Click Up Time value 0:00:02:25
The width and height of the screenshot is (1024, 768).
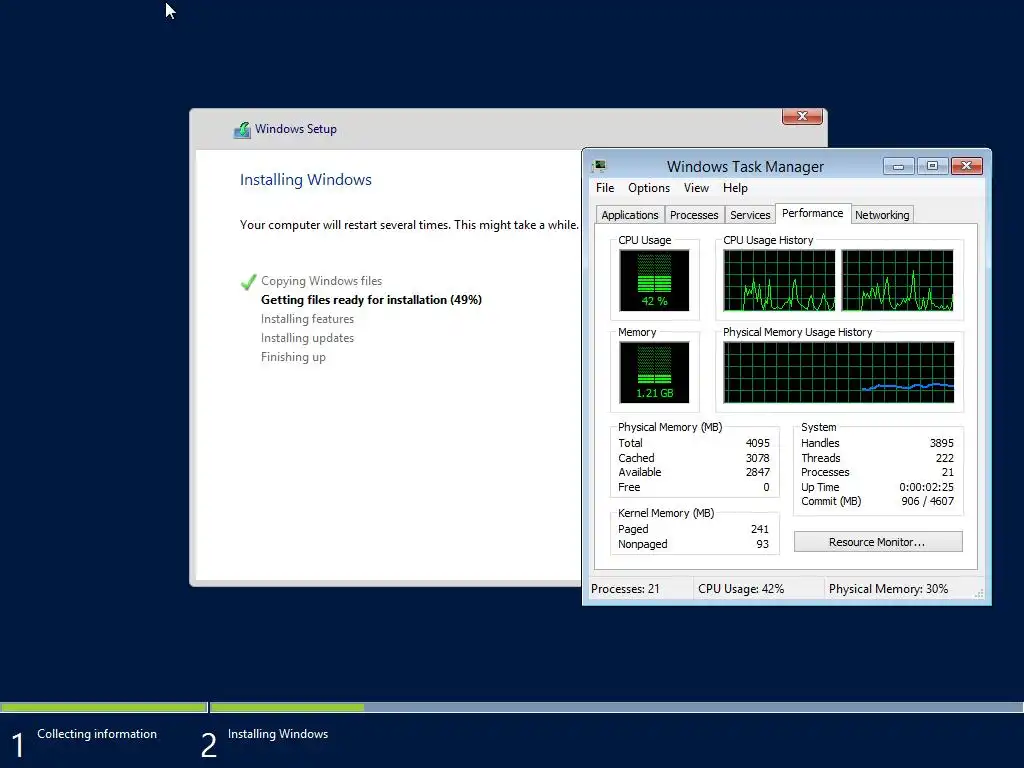coord(926,487)
